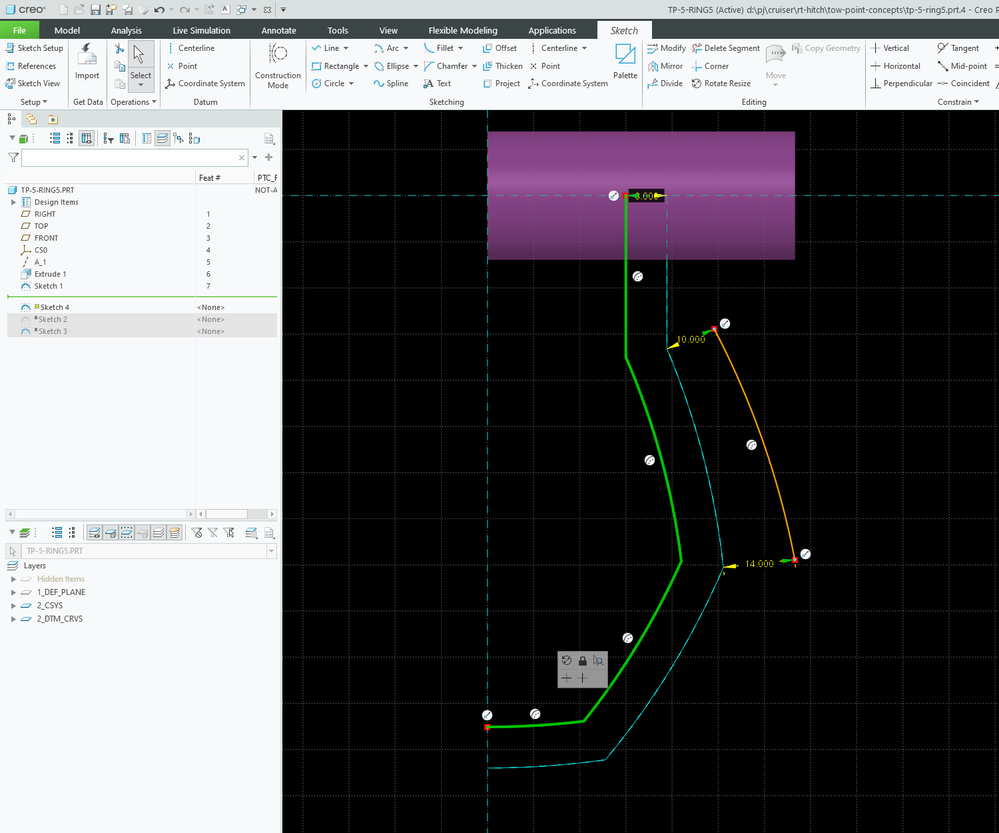
Task: Switch to the Flexible Modeling tab
Action: [463, 31]
